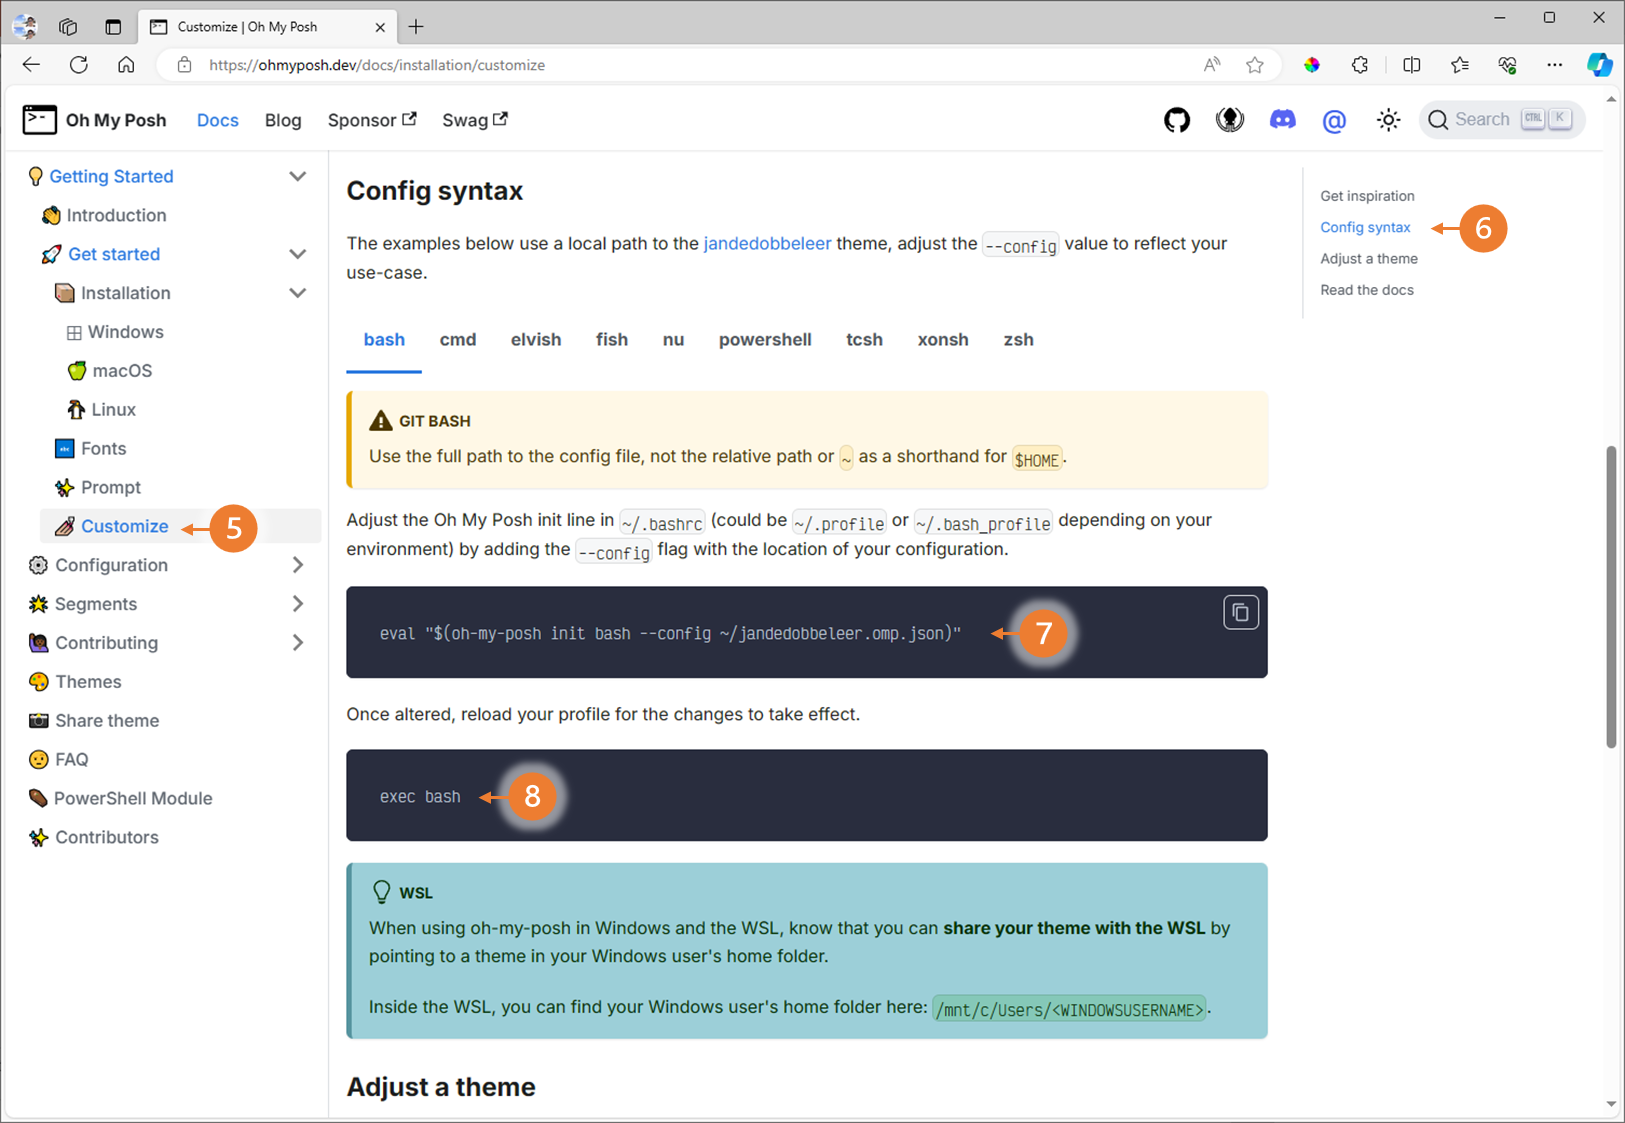Open the Docs nav item
This screenshot has width=1625, height=1123.
coord(217,120)
